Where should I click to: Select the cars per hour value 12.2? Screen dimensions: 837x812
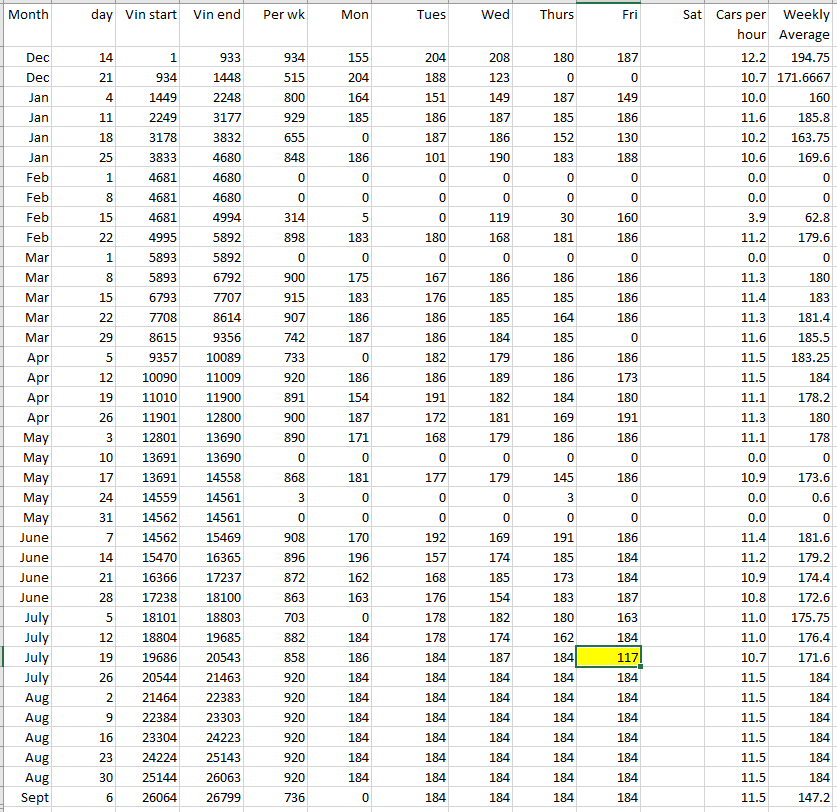pos(740,57)
